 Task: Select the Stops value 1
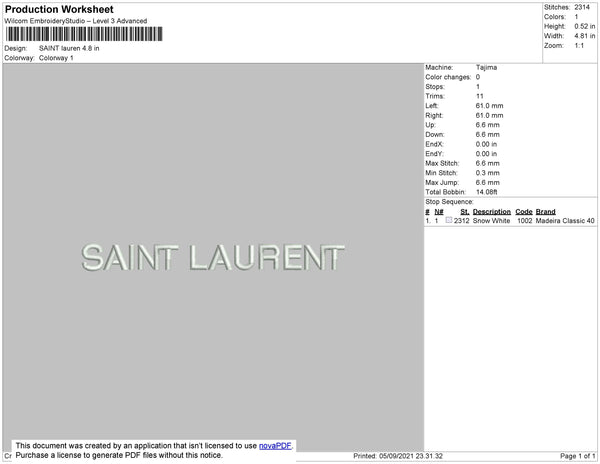tap(478, 86)
